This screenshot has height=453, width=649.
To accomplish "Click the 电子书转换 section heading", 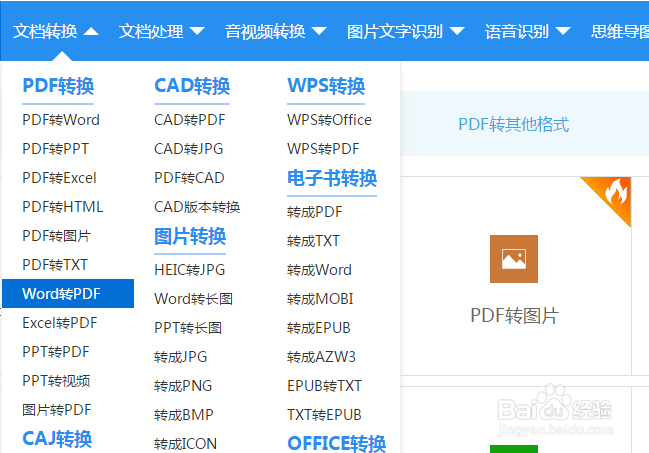I will click(332, 178).
